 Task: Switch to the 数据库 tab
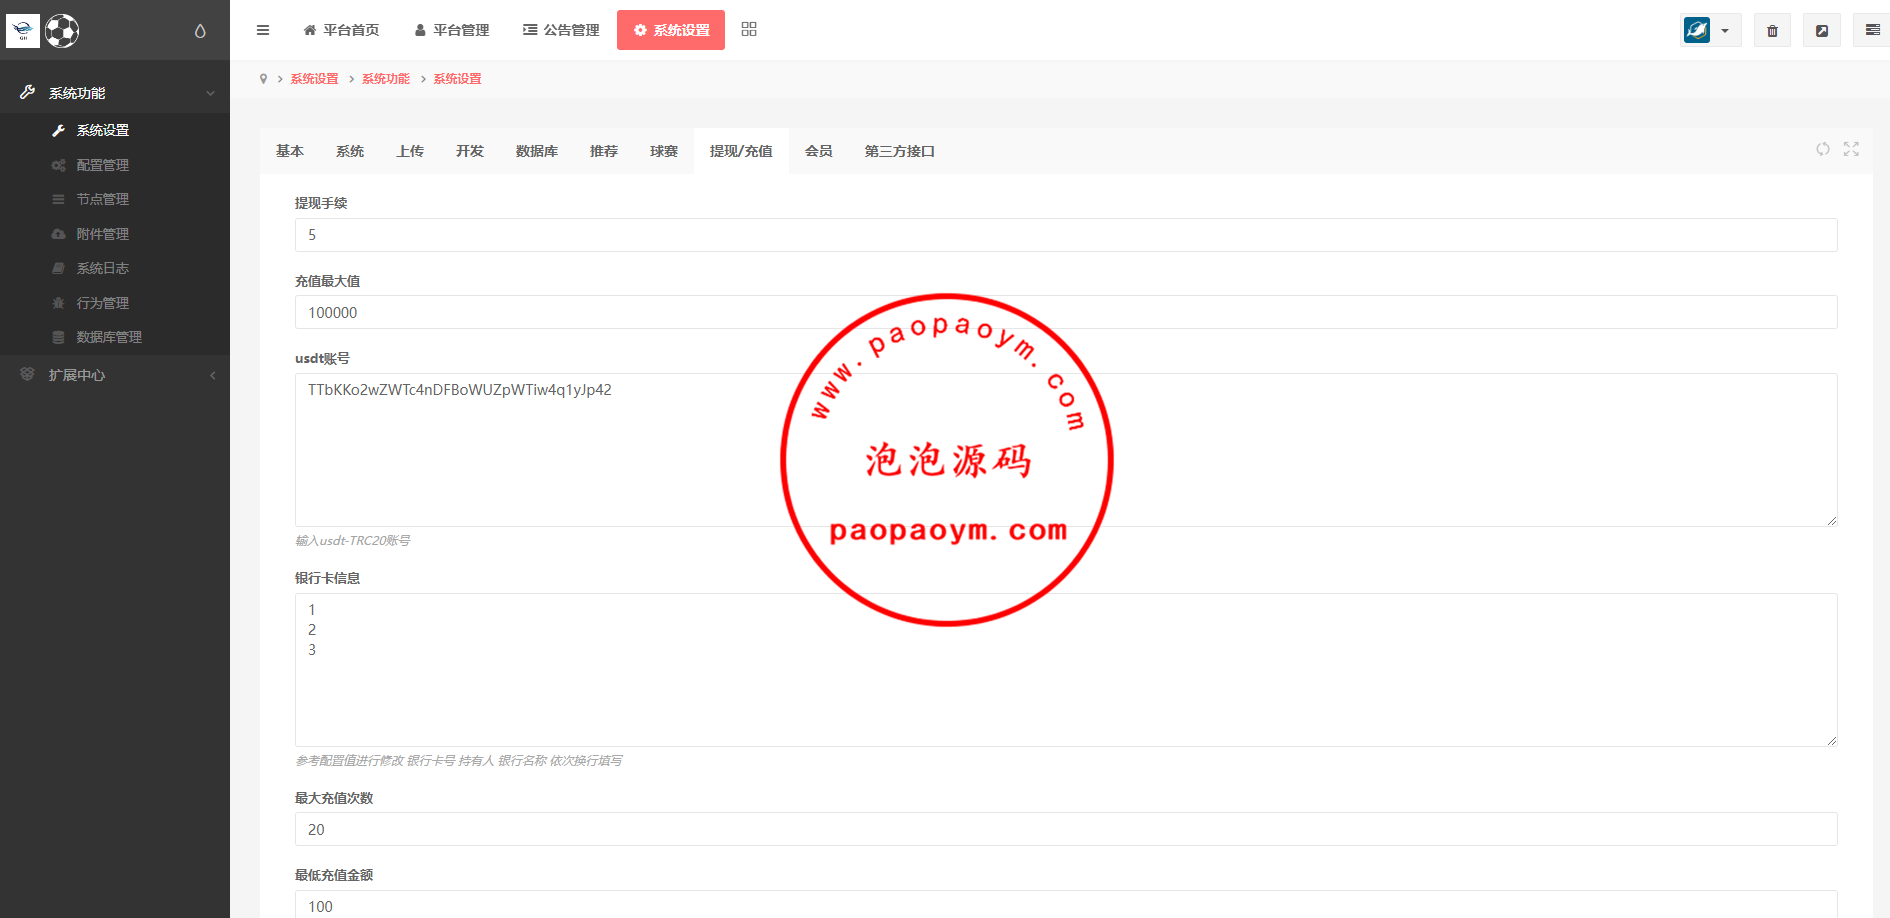click(537, 151)
